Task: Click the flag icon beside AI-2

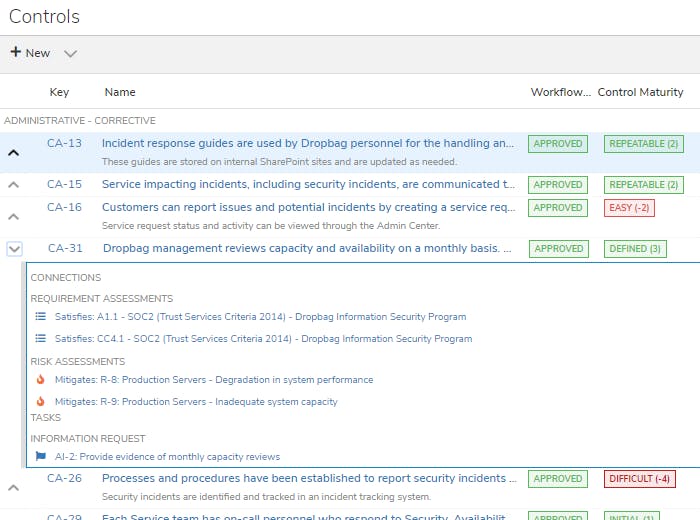Action: coord(41,457)
